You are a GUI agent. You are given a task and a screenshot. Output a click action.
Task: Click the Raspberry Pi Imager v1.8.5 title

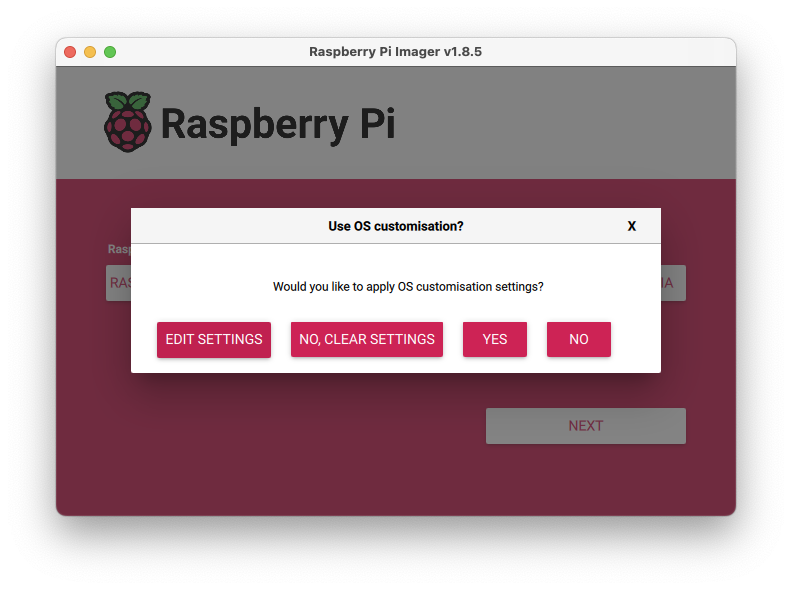tap(395, 52)
